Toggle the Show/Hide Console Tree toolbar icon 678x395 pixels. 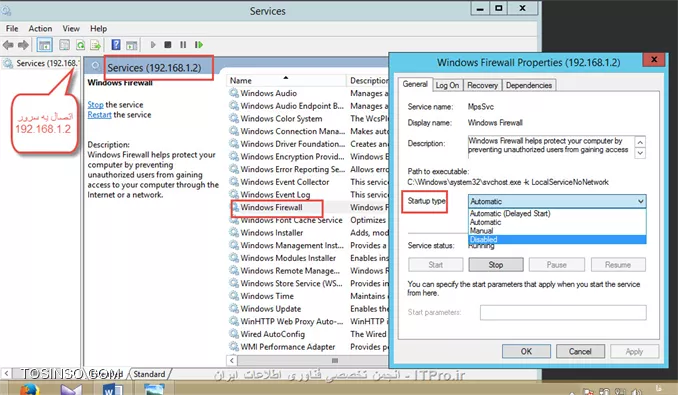click(45, 45)
